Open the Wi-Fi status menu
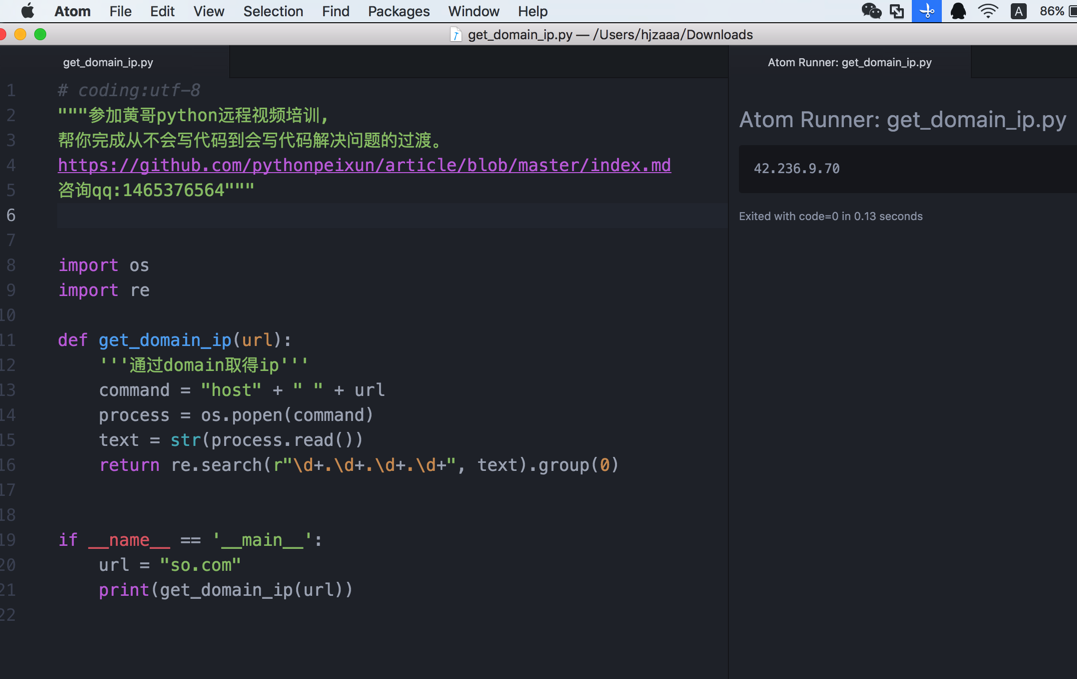This screenshot has width=1077, height=679. click(x=988, y=11)
